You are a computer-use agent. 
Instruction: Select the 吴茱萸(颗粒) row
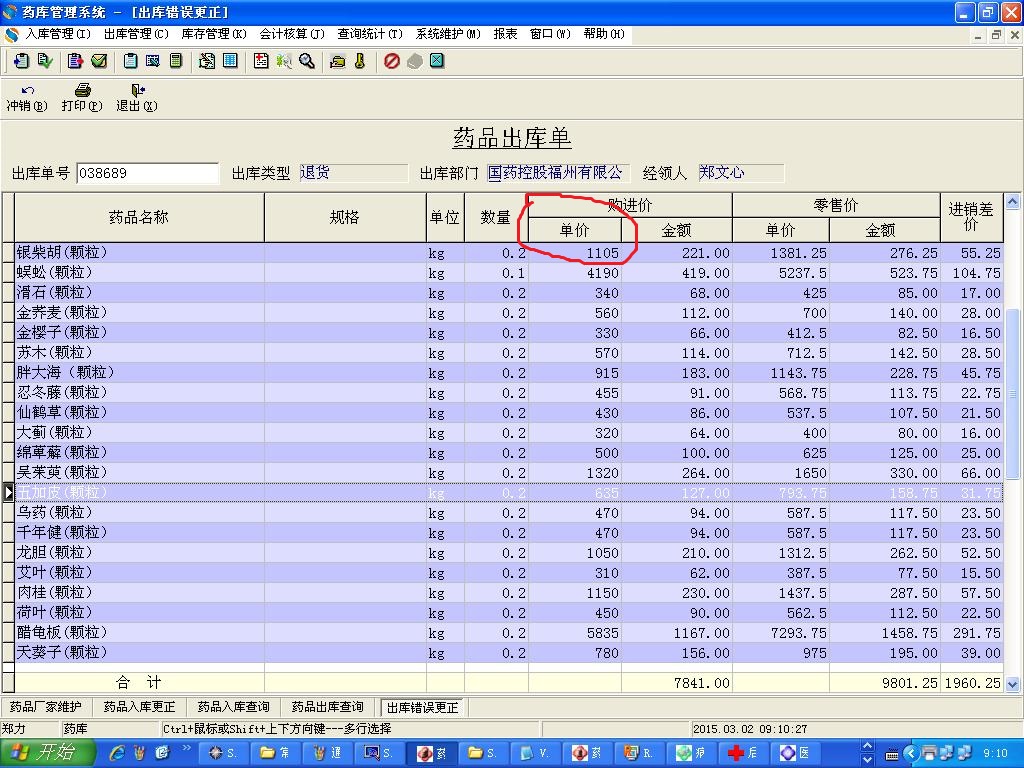pos(509,473)
